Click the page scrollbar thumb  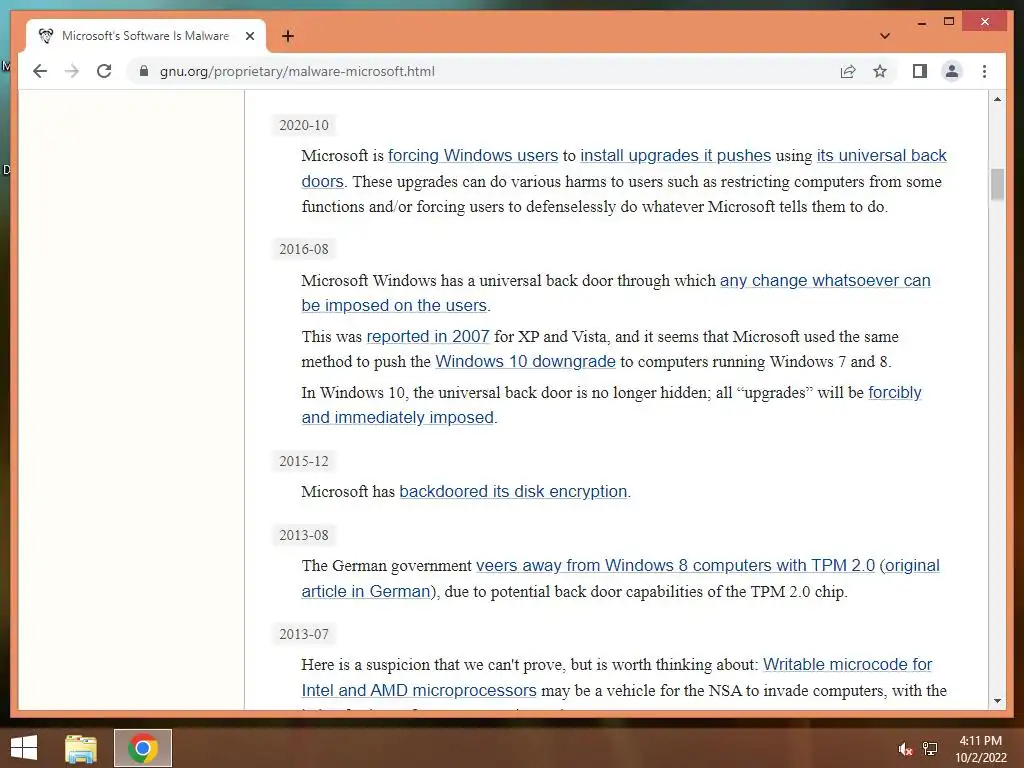coord(997,185)
